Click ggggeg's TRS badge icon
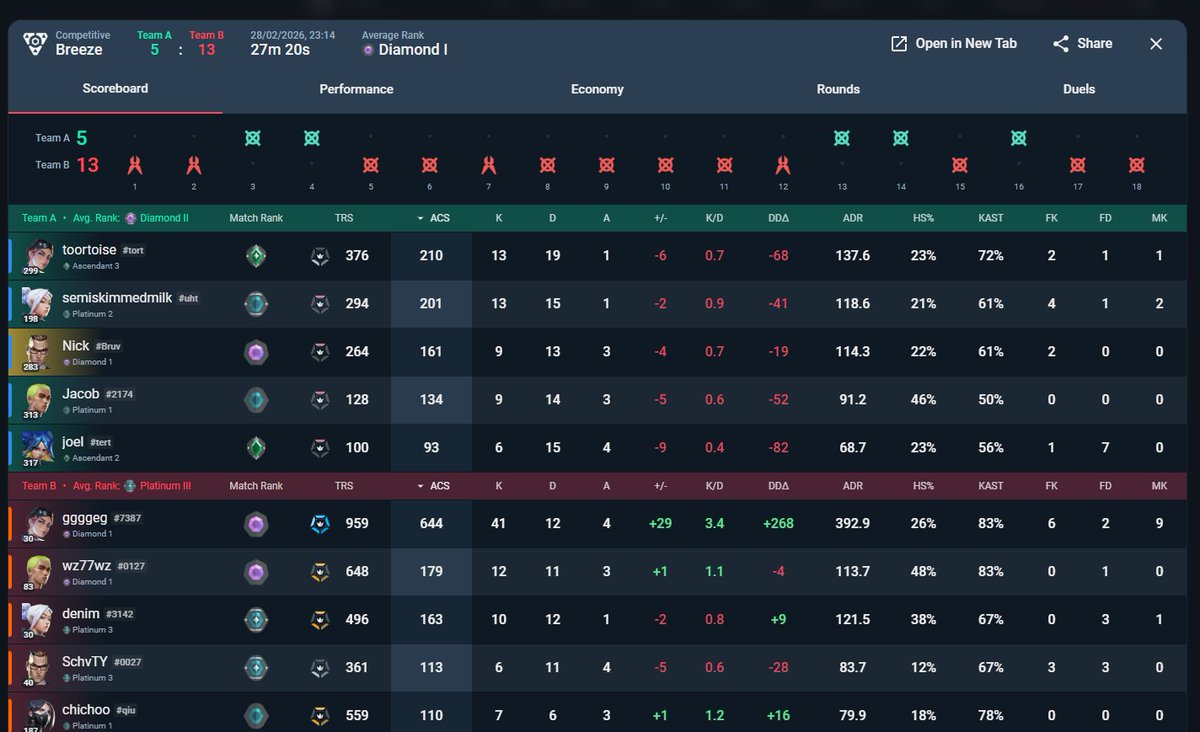The image size is (1200, 732). [x=320, y=523]
